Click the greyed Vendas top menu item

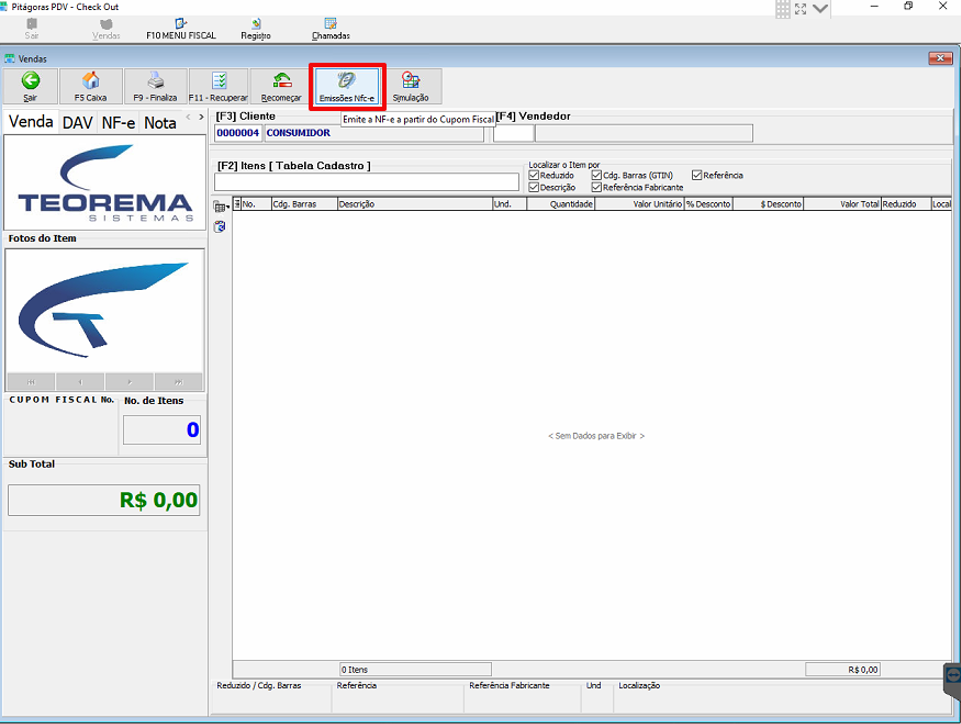pyautogui.click(x=106, y=29)
